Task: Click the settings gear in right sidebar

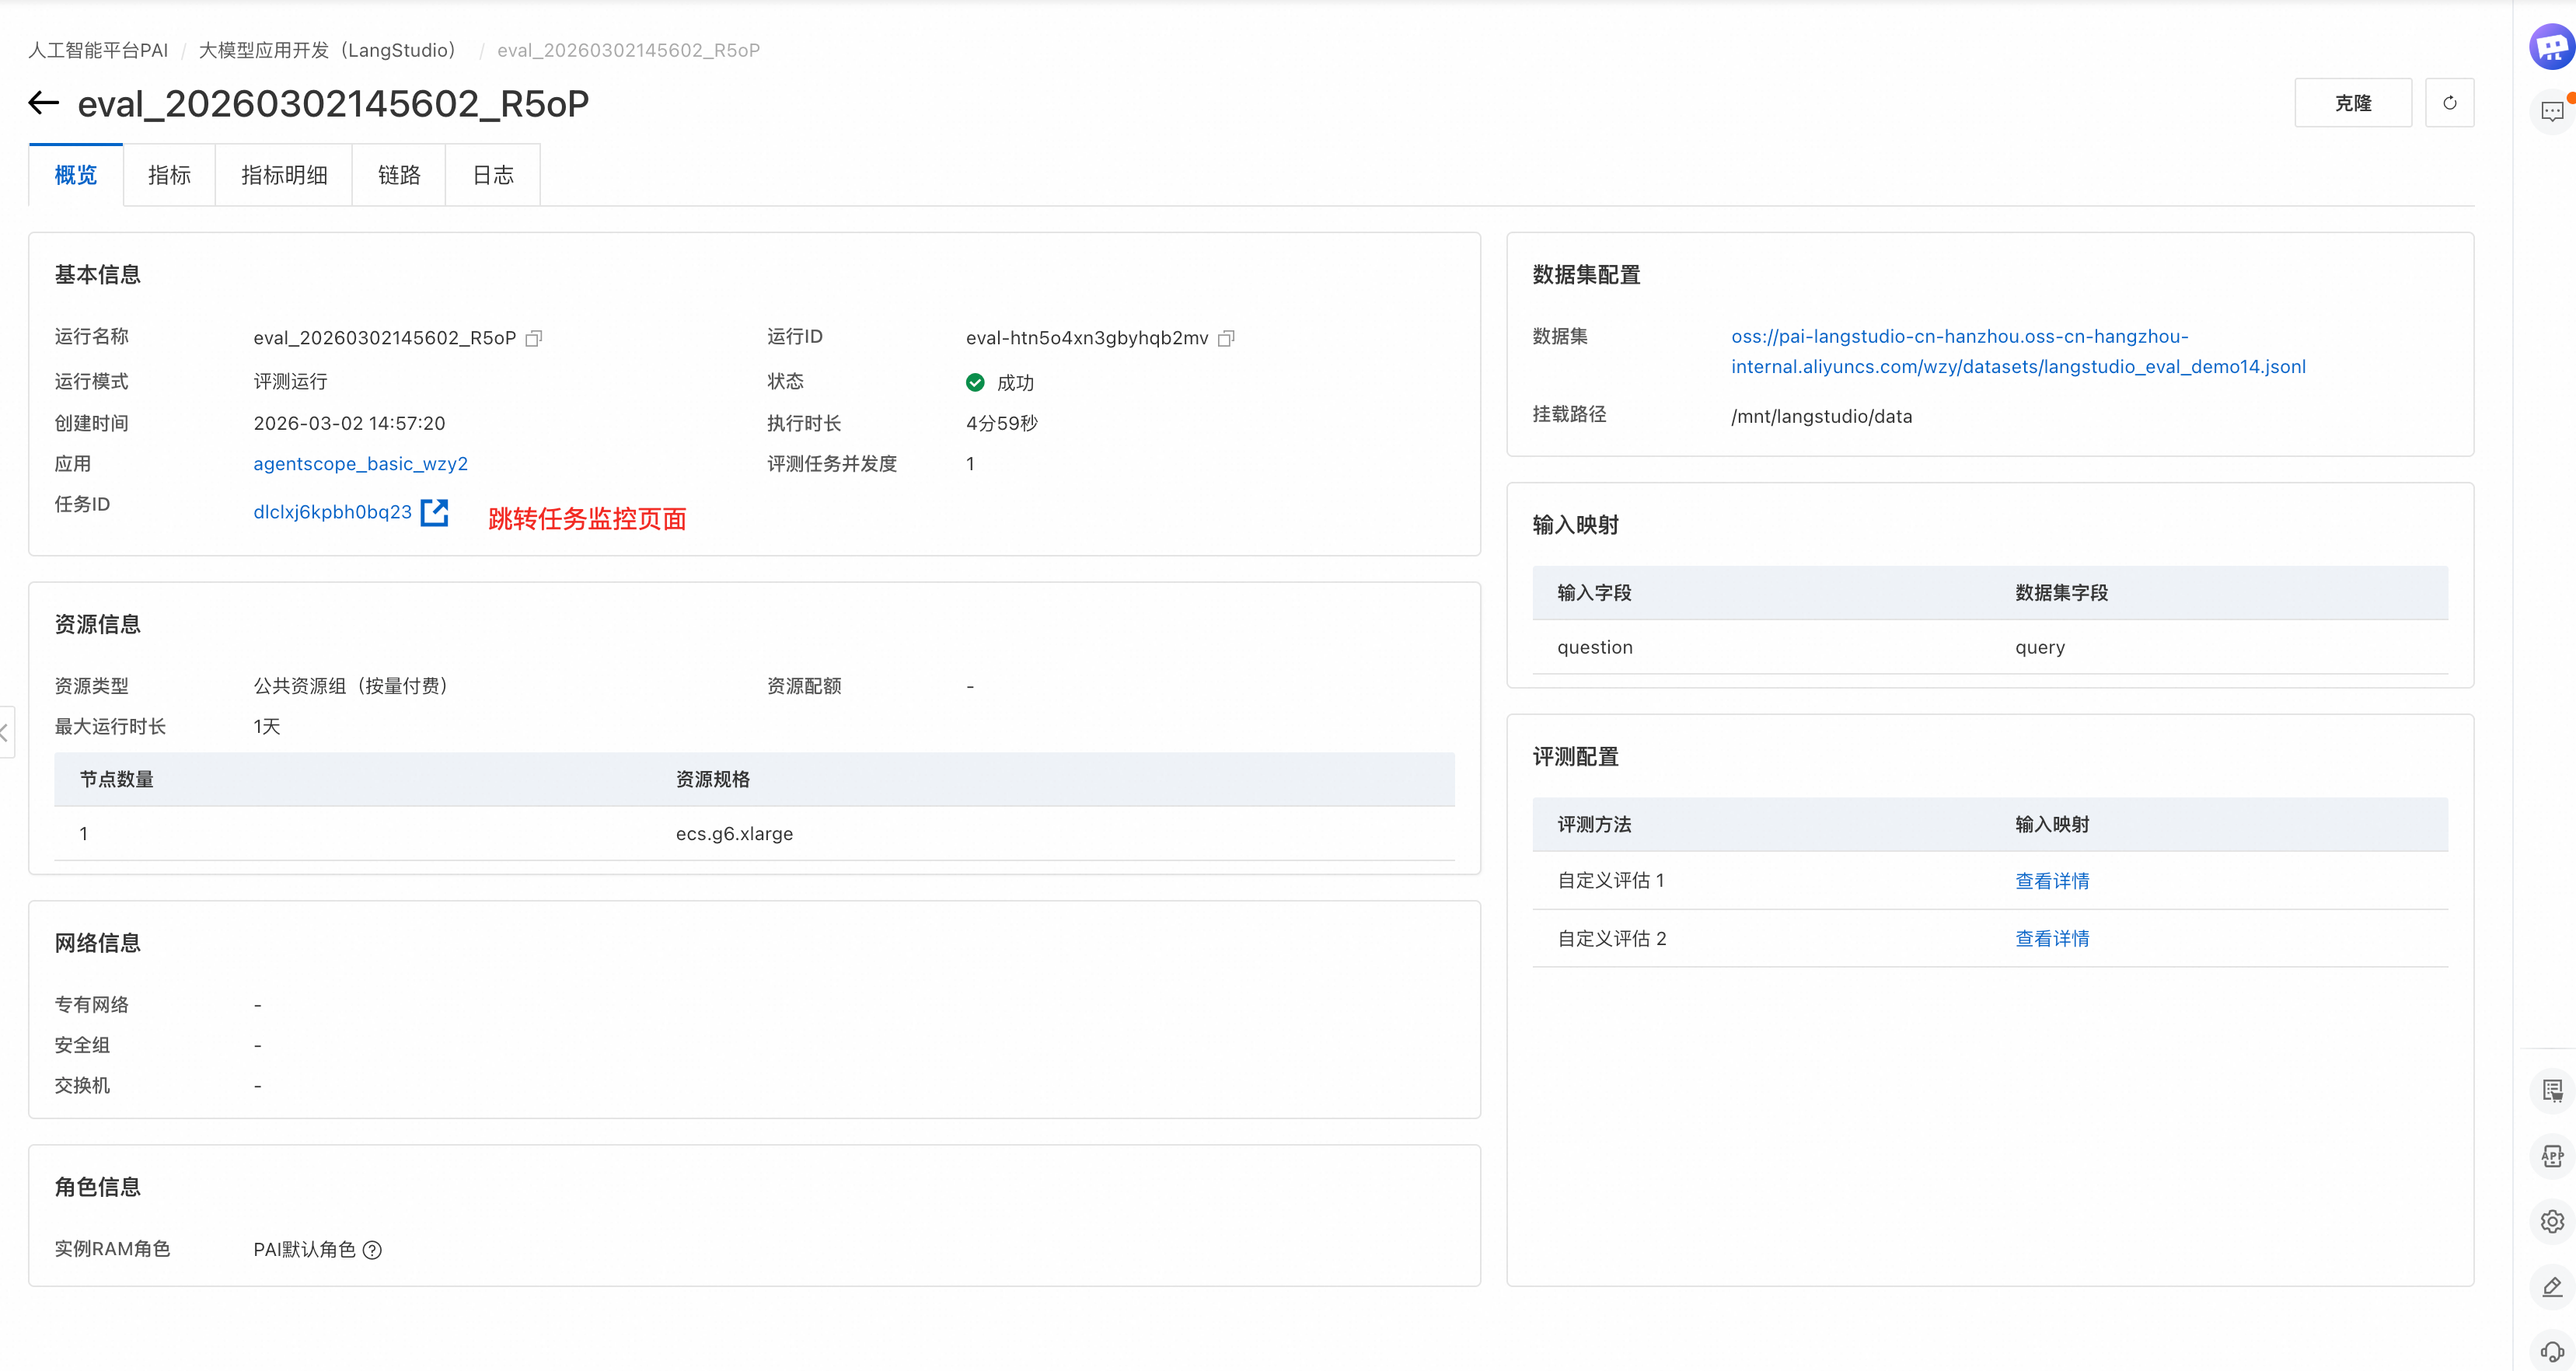Action: [x=2551, y=1221]
